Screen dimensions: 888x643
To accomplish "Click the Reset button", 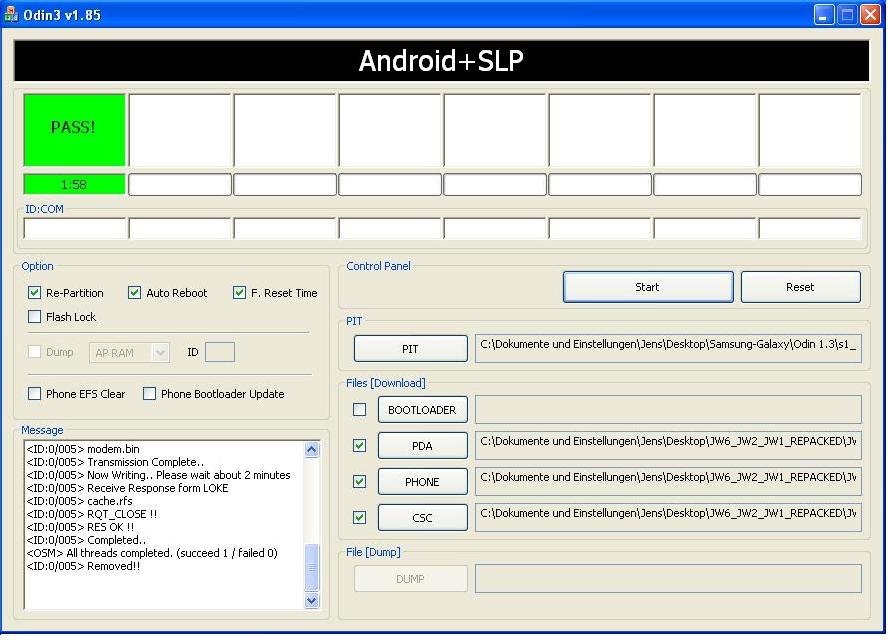I will pos(800,287).
